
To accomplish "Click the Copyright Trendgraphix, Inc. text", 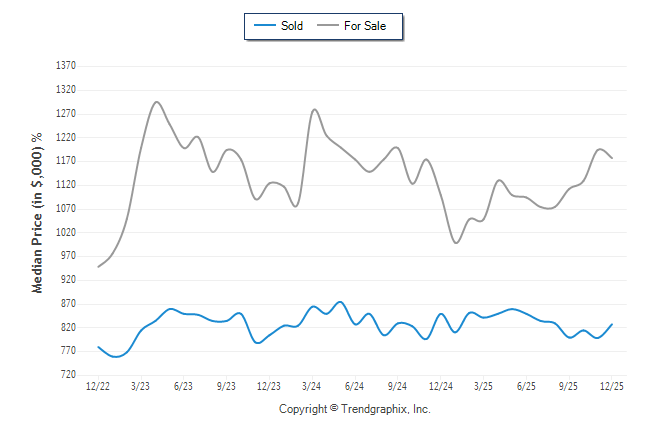I will click(x=354, y=409).
